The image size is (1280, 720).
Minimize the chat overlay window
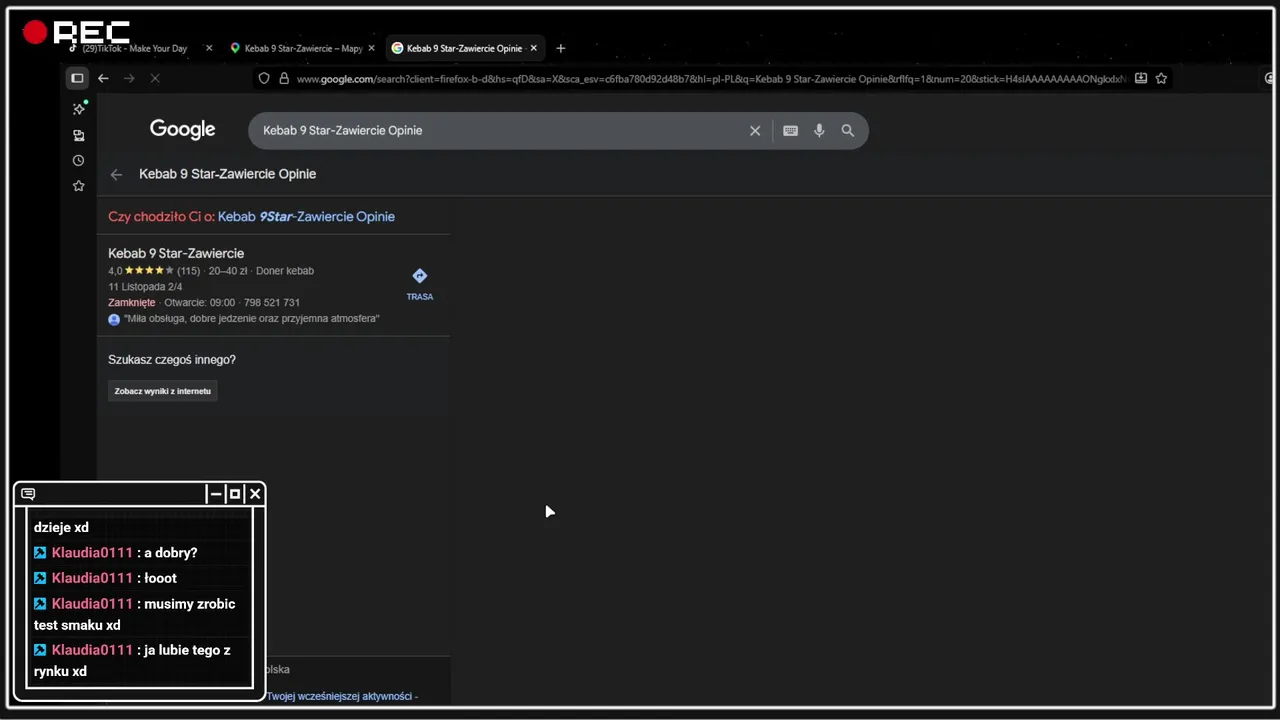coord(215,494)
